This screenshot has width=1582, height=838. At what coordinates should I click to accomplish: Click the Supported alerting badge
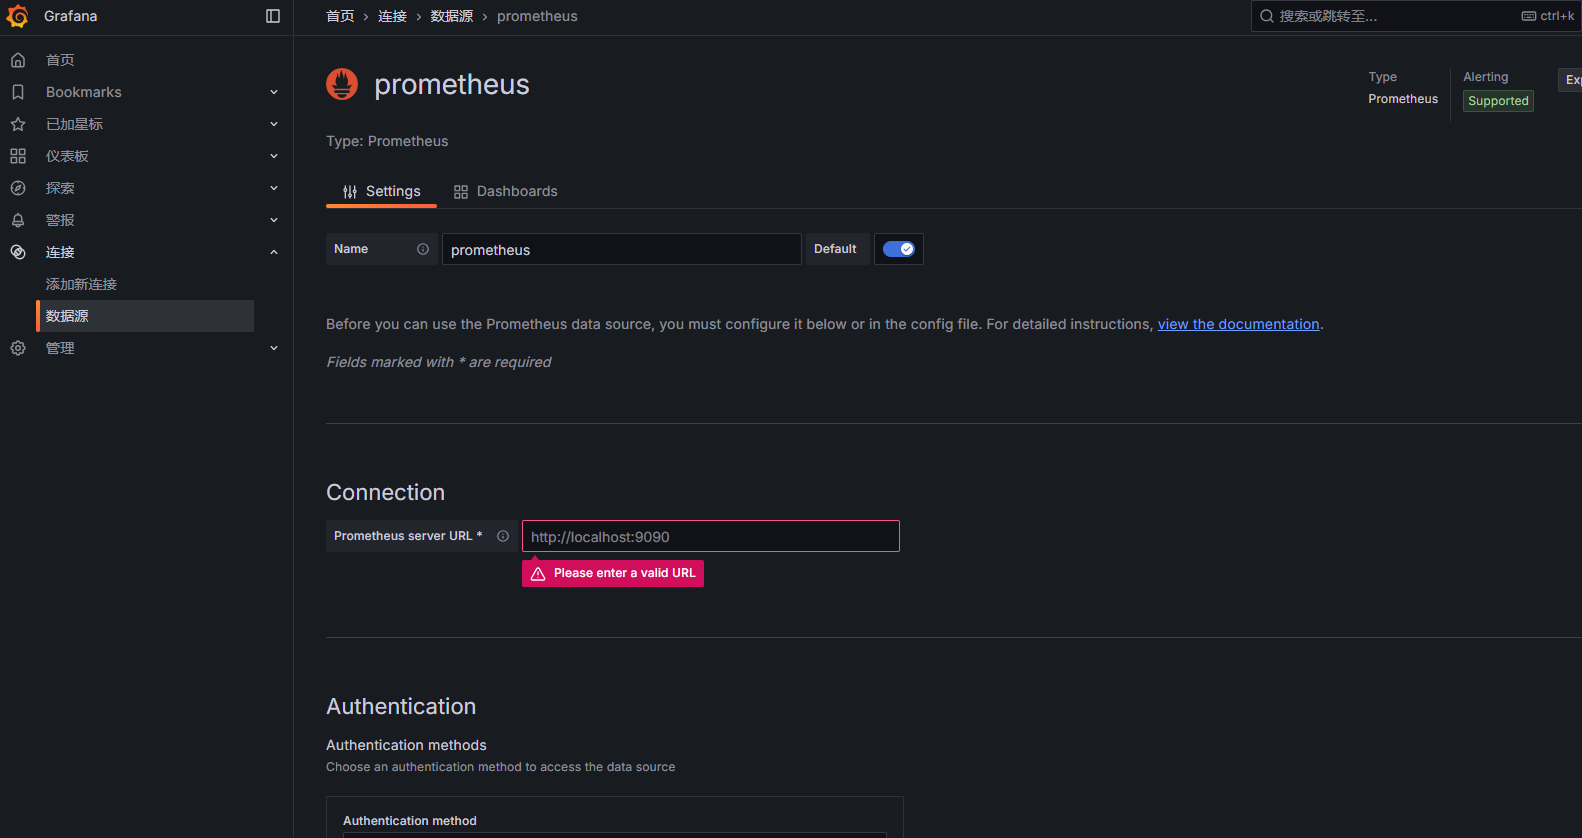pos(1498,101)
